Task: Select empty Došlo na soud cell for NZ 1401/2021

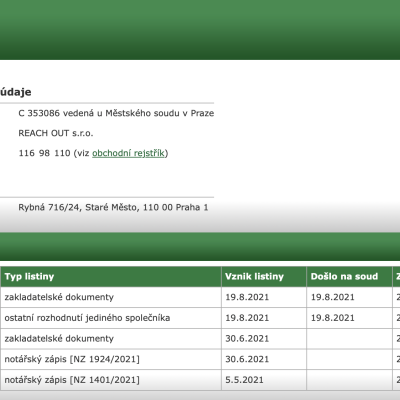Action: pyautogui.click(x=349, y=380)
